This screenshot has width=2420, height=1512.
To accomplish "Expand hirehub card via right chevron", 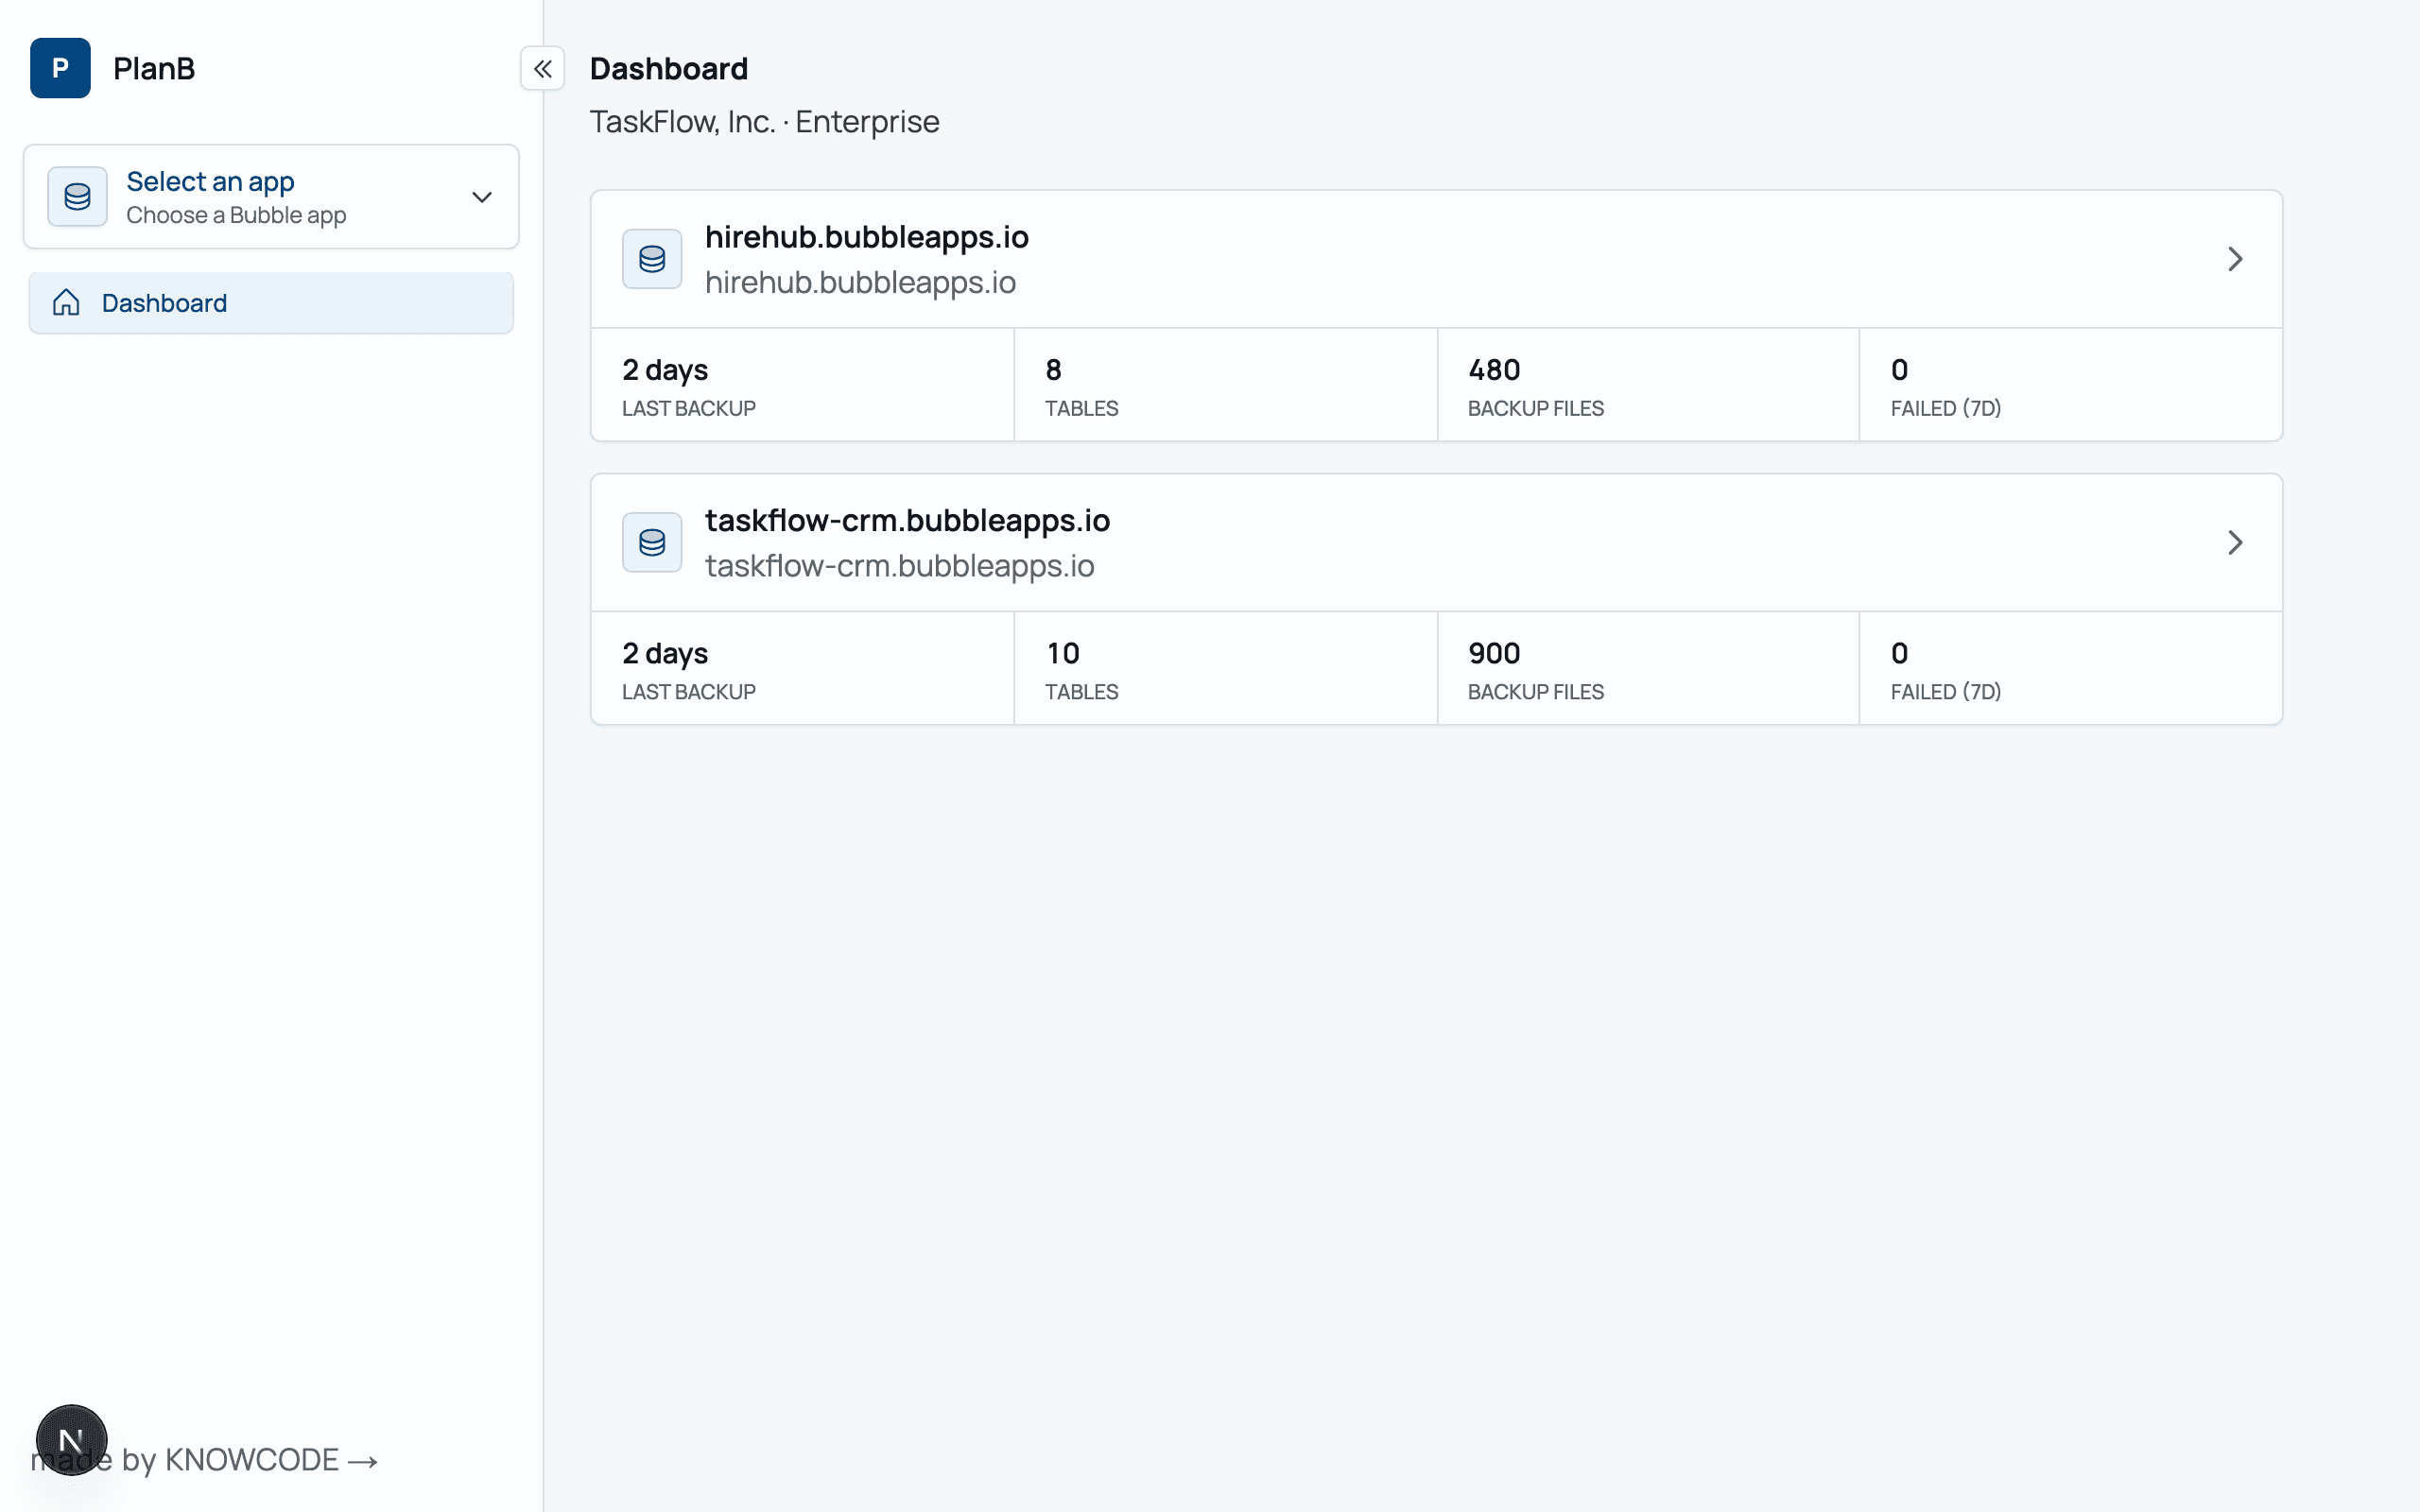I will coord(2235,259).
